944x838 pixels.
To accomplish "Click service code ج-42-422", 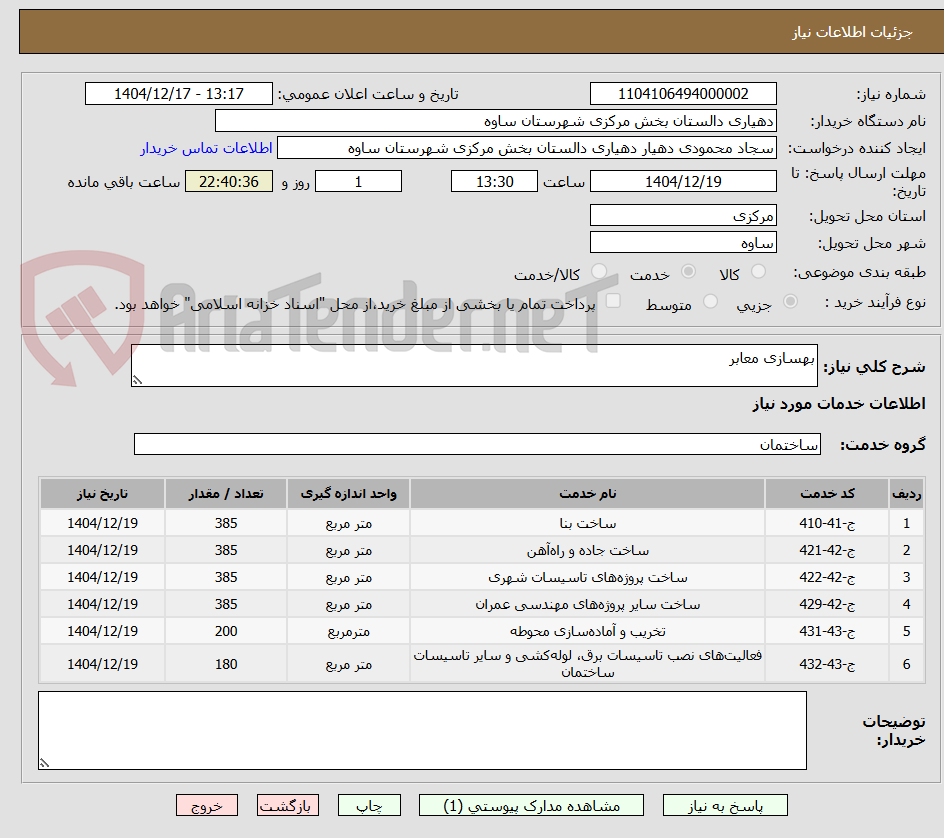I will coord(827,577).
